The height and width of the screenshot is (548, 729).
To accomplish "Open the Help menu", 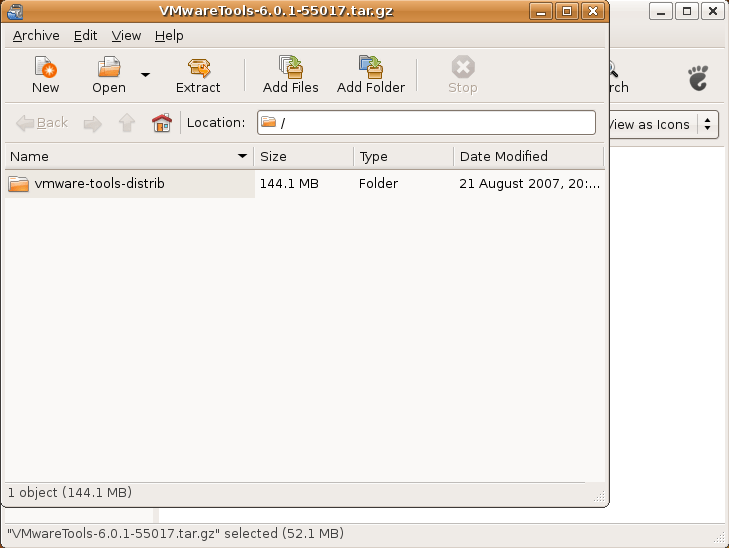I will tap(169, 36).
